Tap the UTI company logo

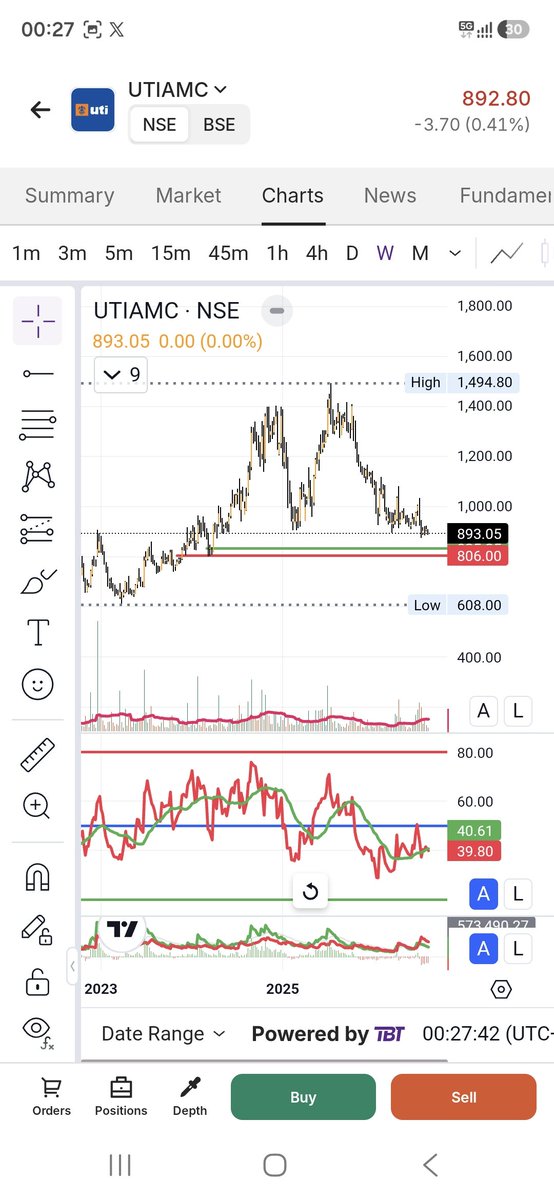click(92, 110)
